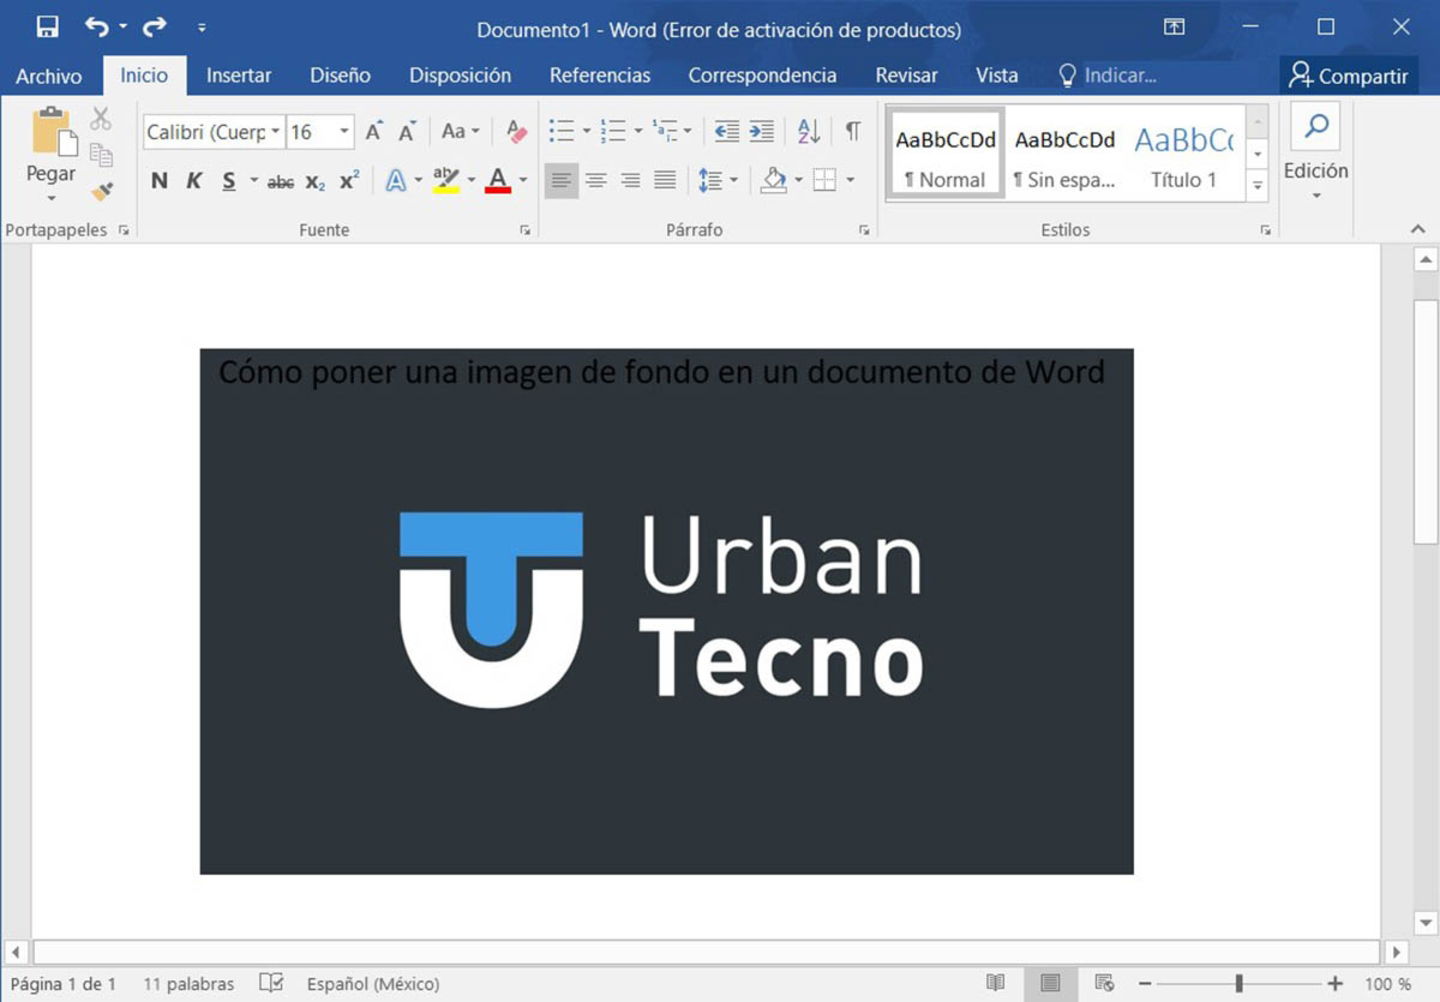Open the spelling check status icon
This screenshot has height=1002, width=1440.
pos(271,983)
